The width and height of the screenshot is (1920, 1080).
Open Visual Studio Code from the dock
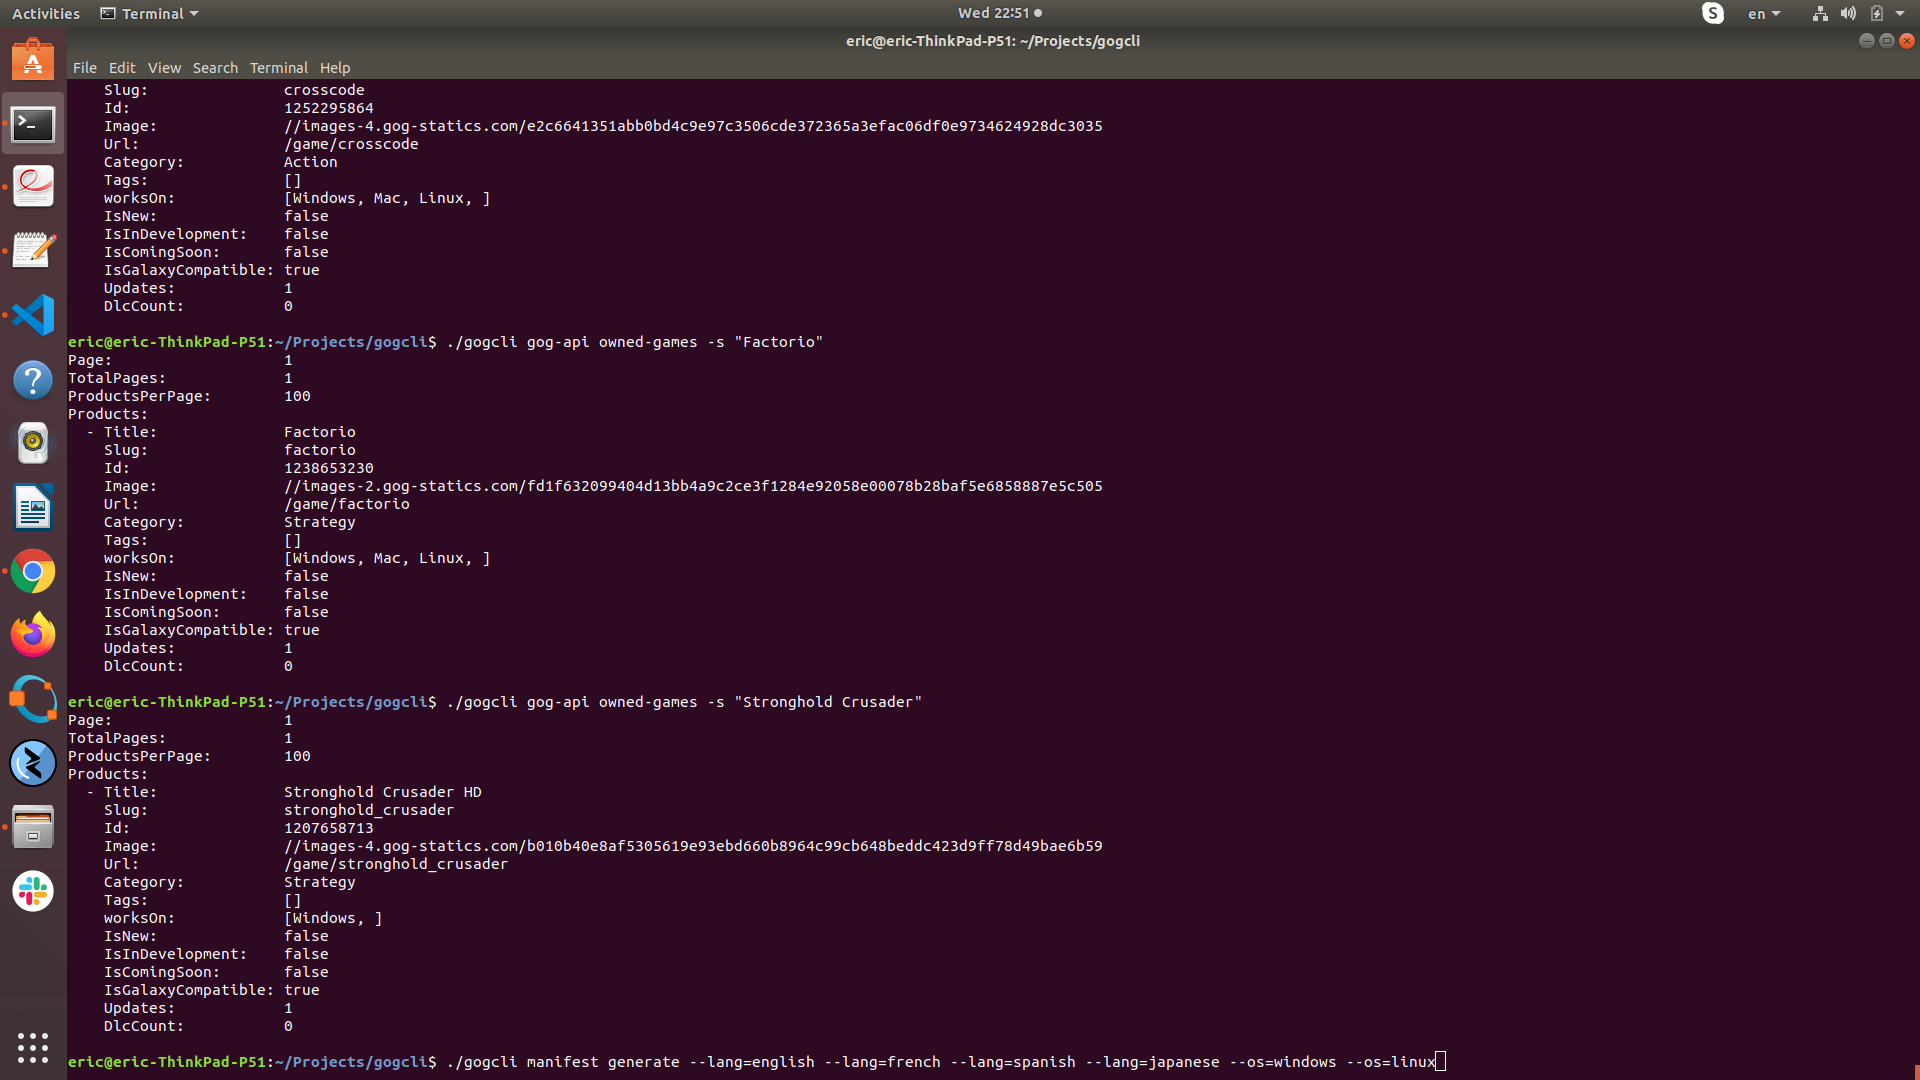pos(33,315)
